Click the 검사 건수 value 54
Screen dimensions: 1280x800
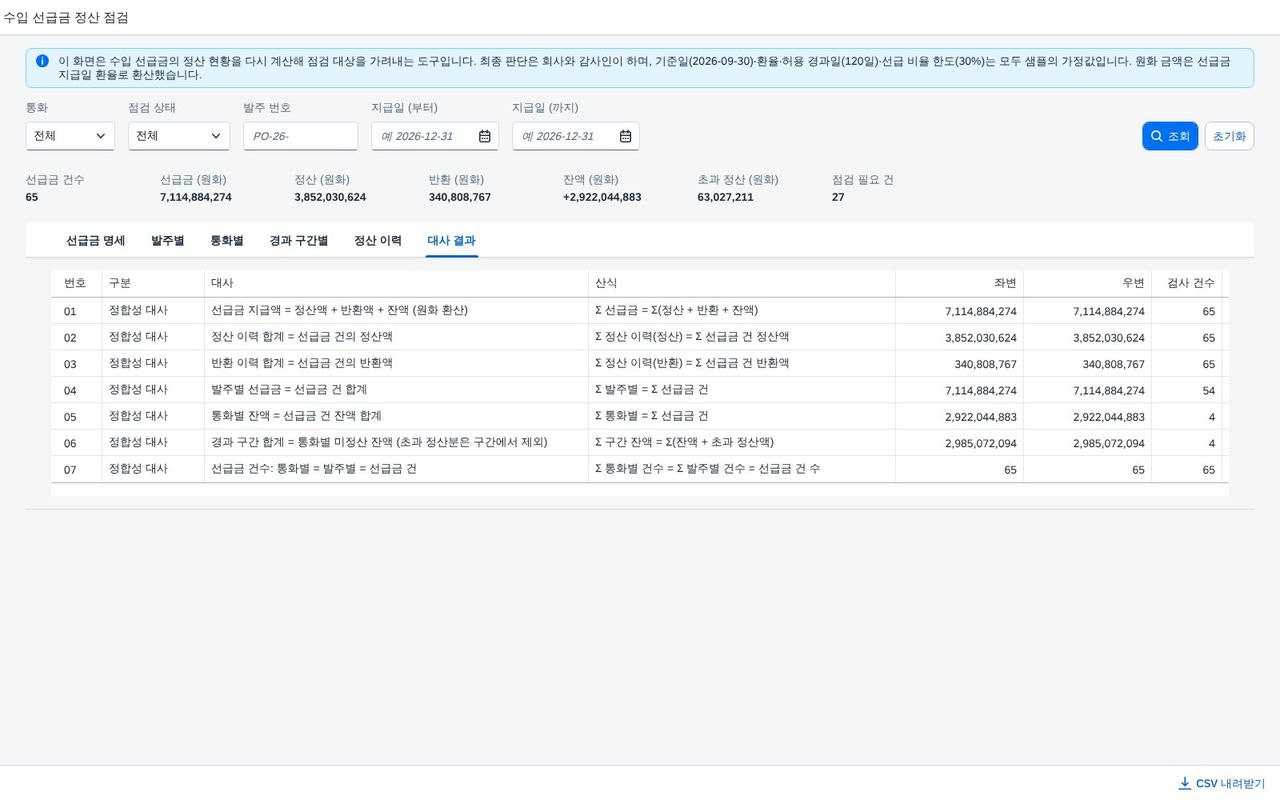click(1208, 390)
